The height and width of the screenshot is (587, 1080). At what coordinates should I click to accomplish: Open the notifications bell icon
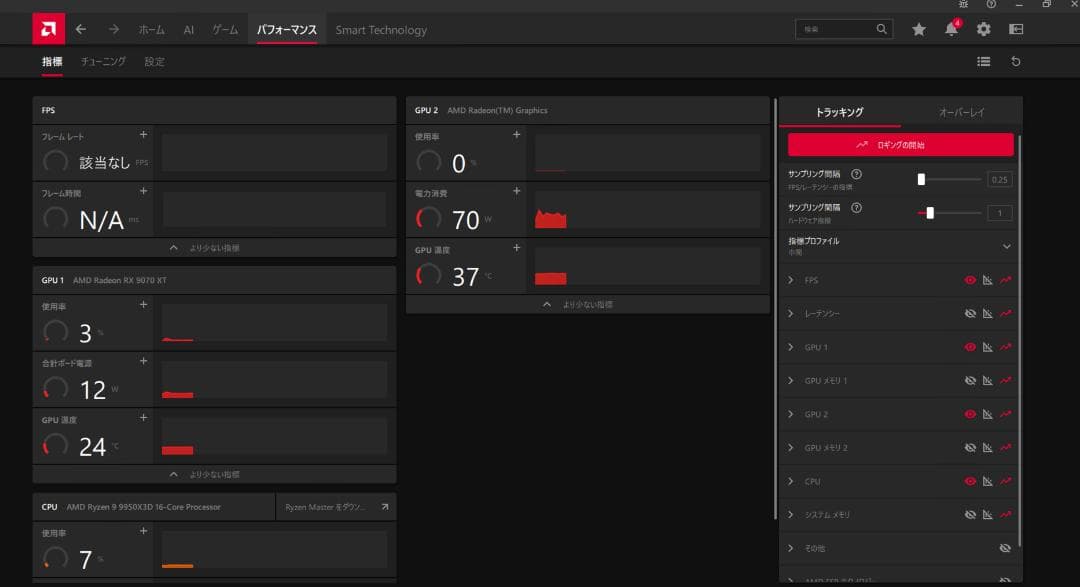coord(950,30)
